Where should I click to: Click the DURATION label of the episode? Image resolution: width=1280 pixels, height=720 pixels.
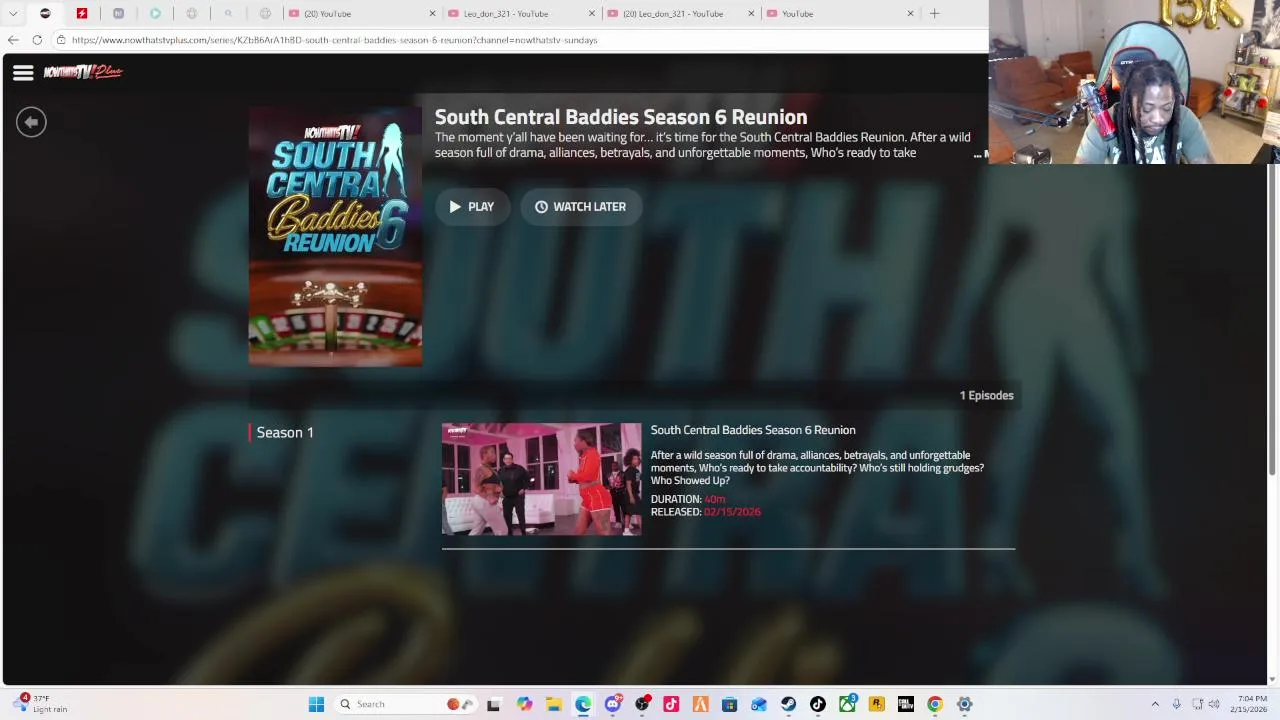coord(676,499)
